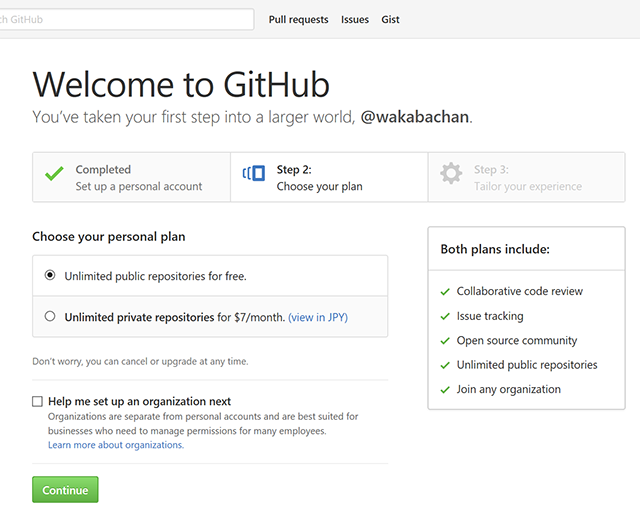Screen dimensions: 640x506
Task: Click the Completed personal account step tab
Action: (131, 177)
